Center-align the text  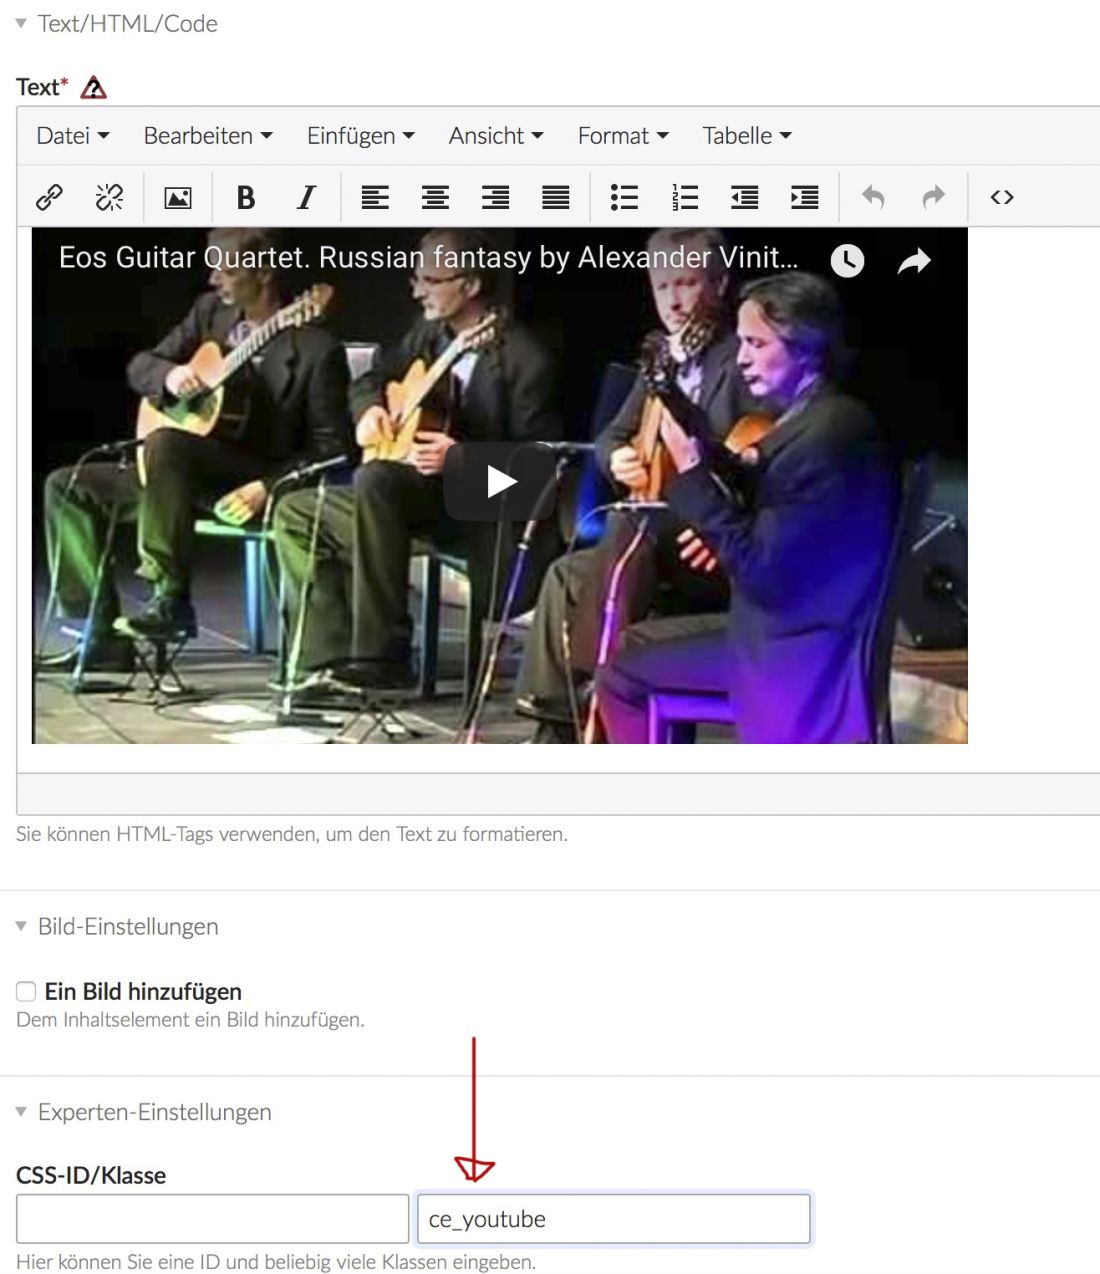(x=435, y=197)
